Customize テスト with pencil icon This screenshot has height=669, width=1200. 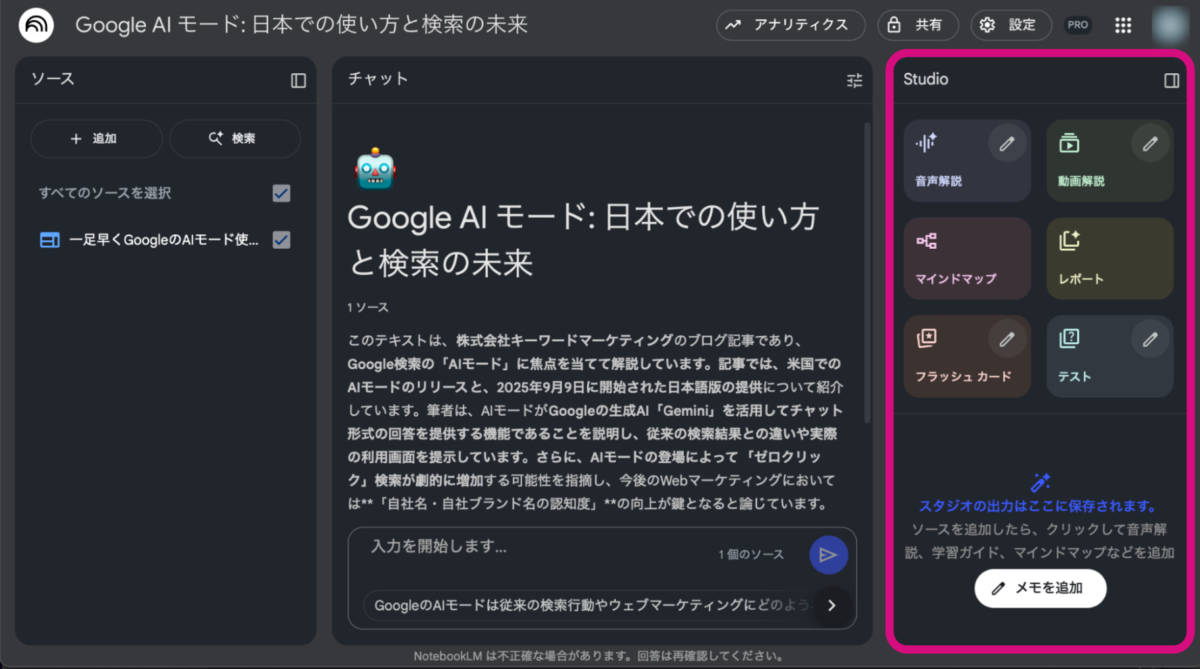pyautogui.click(x=1151, y=340)
